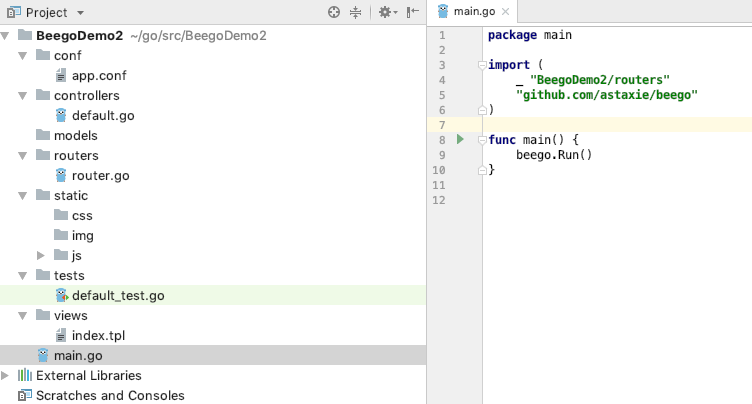Click the Scratches and Consoles icon
This screenshot has height=404, width=752.
25,395
